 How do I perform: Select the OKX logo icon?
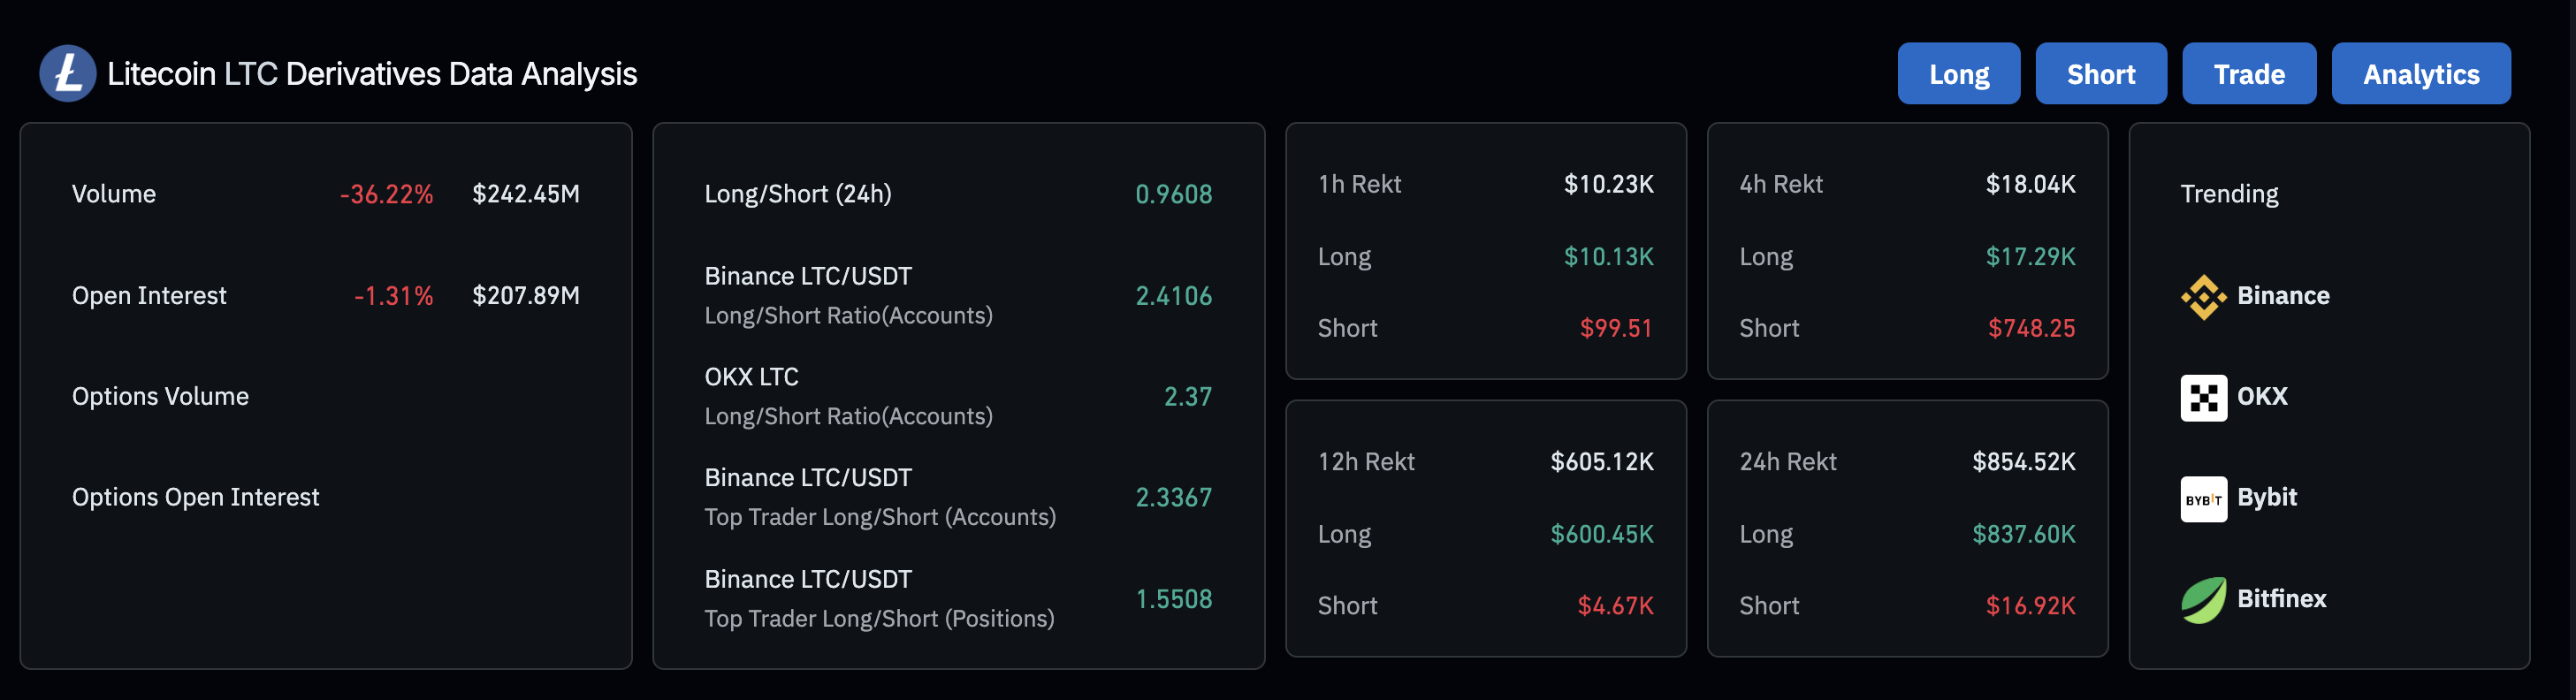pyautogui.click(x=2203, y=398)
